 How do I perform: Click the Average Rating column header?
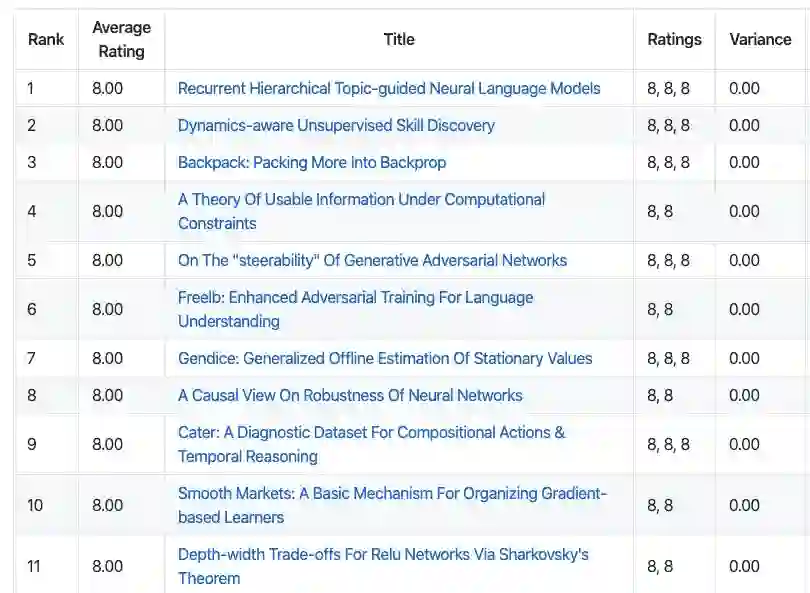click(121, 40)
